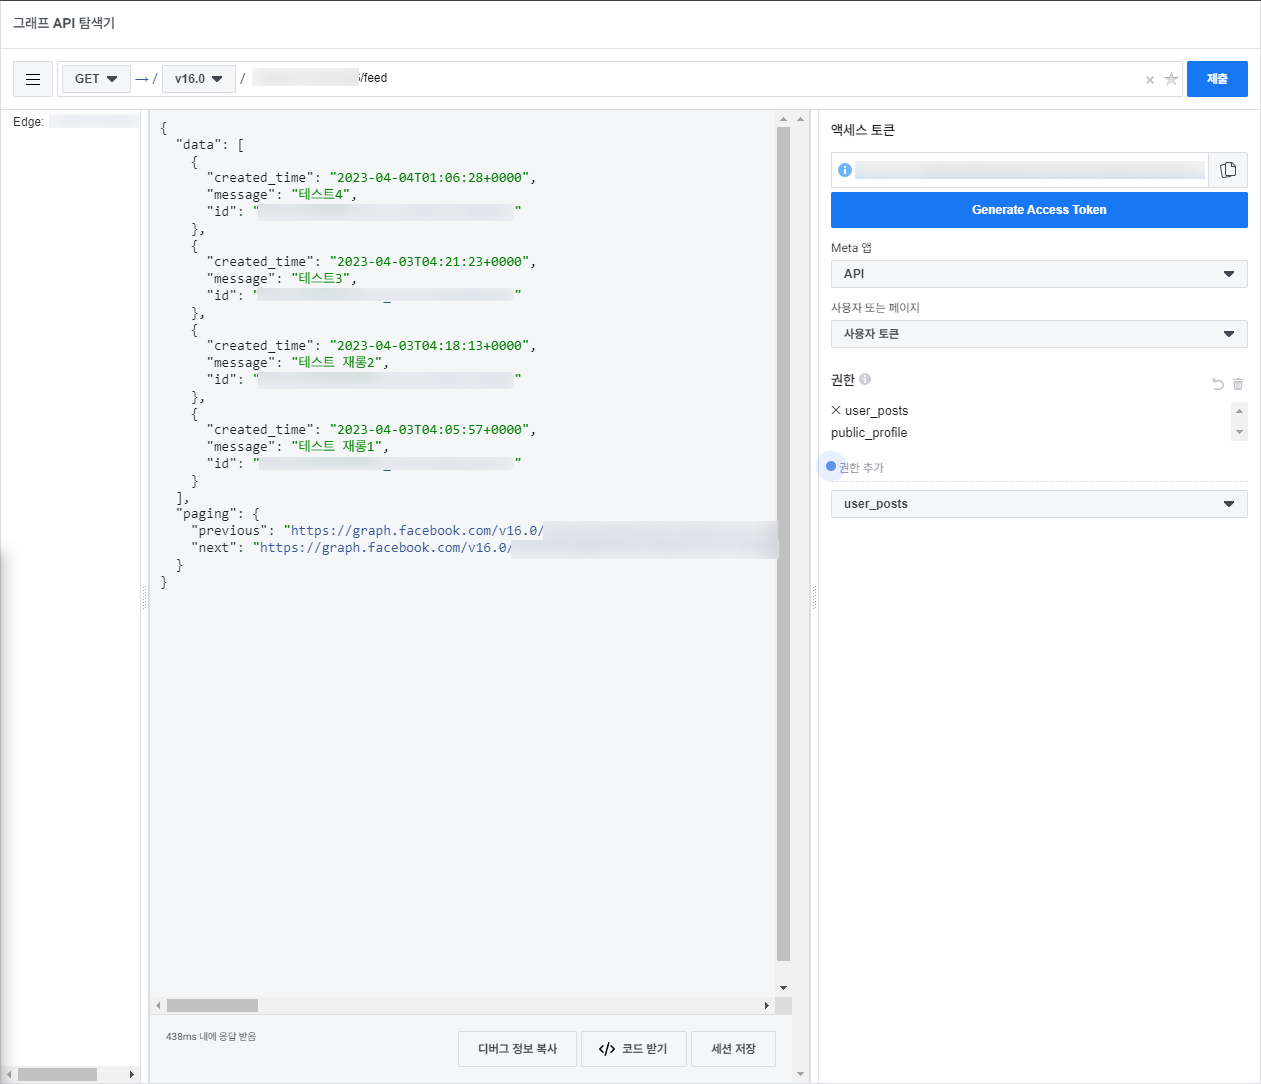
Task: Remove user_posts permission with X
Action: click(x=836, y=410)
